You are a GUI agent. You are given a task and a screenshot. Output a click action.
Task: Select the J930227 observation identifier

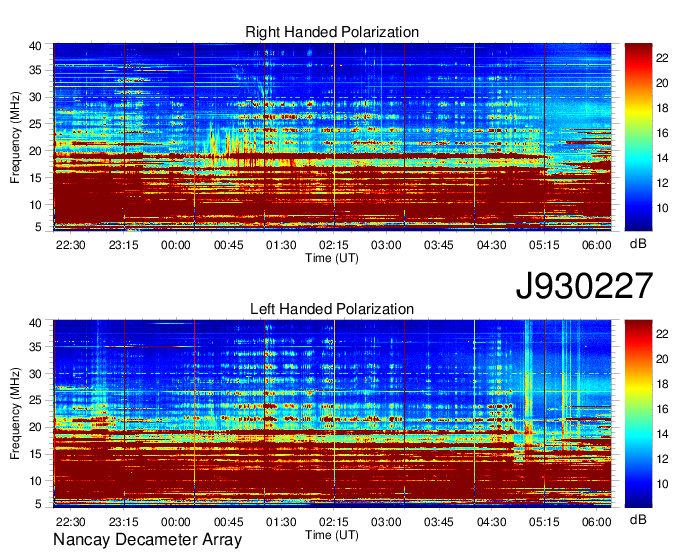pyautogui.click(x=584, y=286)
